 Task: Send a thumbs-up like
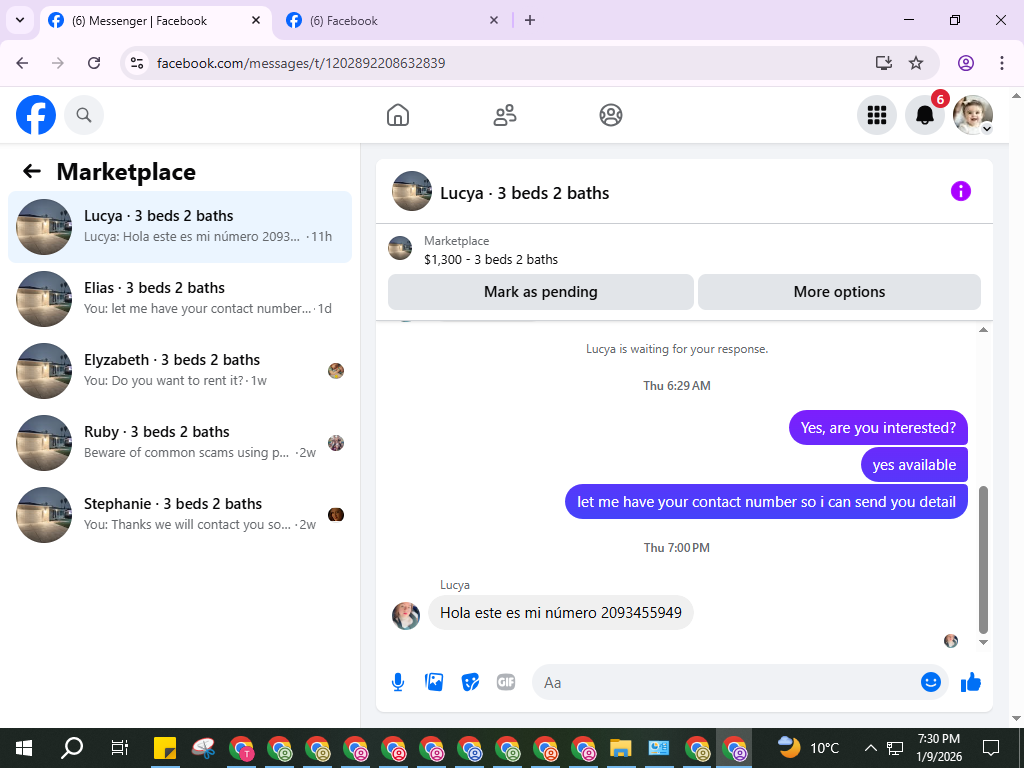pyautogui.click(x=971, y=682)
